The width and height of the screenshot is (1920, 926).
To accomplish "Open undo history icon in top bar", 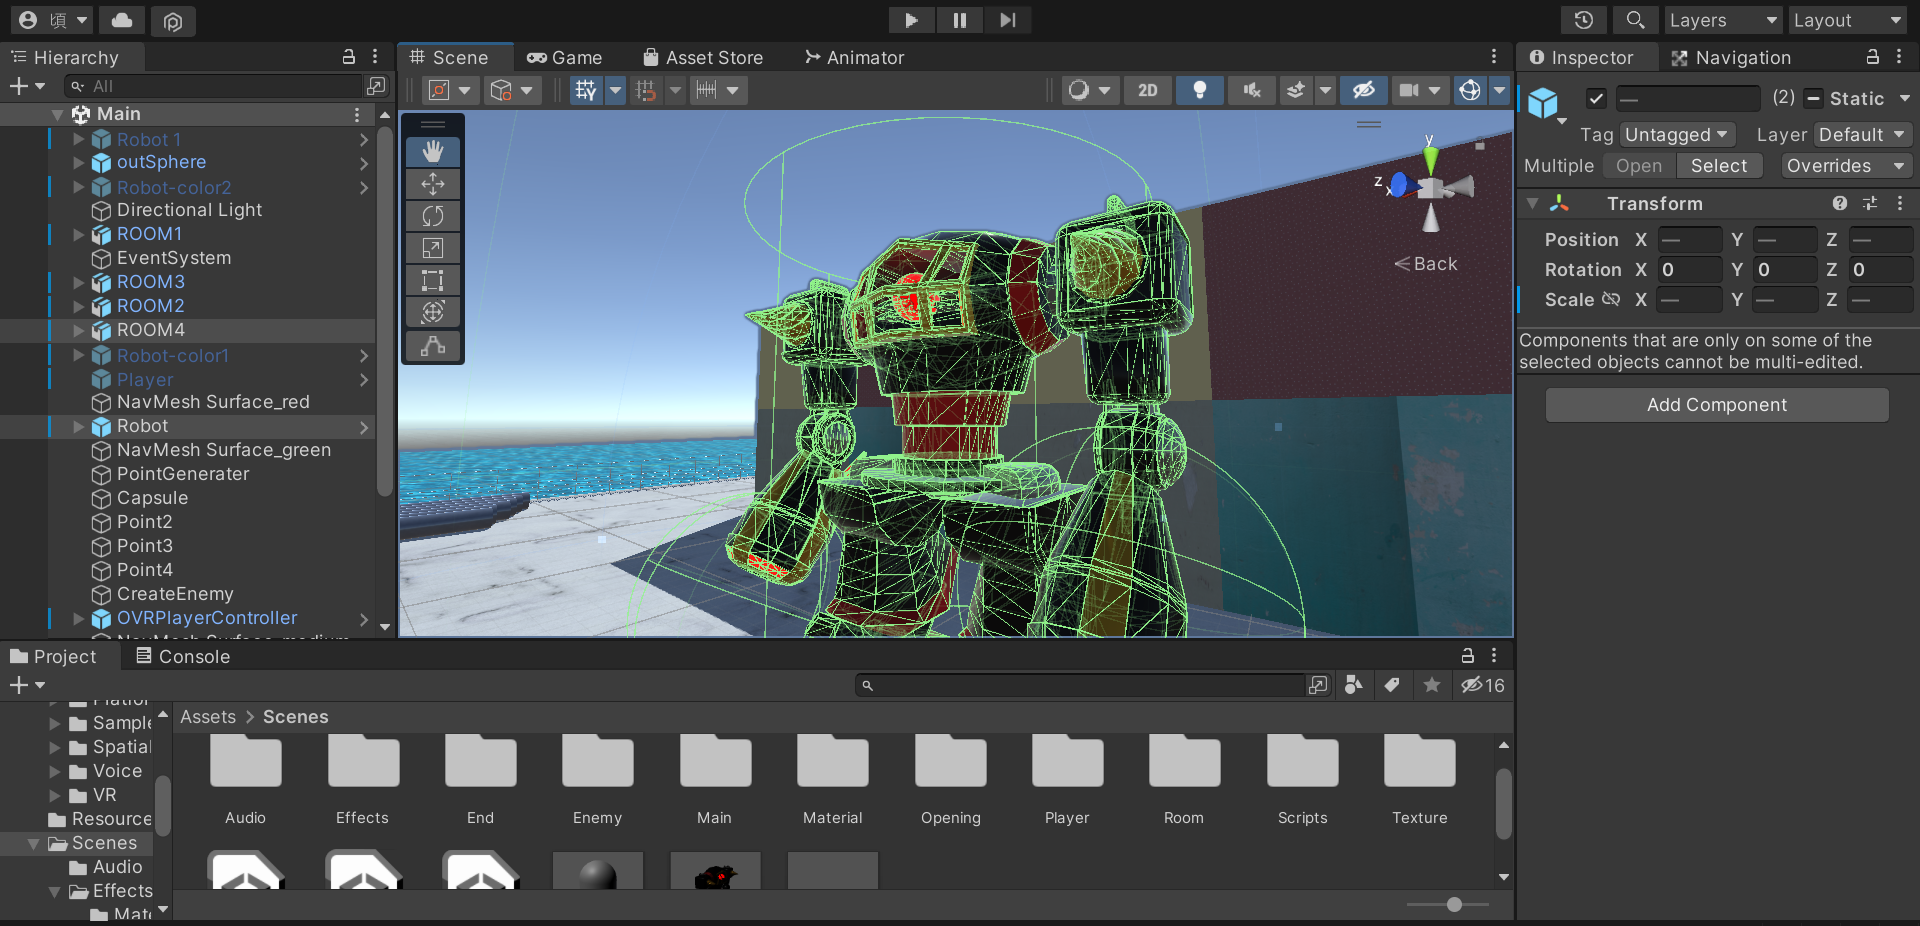I will (x=1583, y=20).
